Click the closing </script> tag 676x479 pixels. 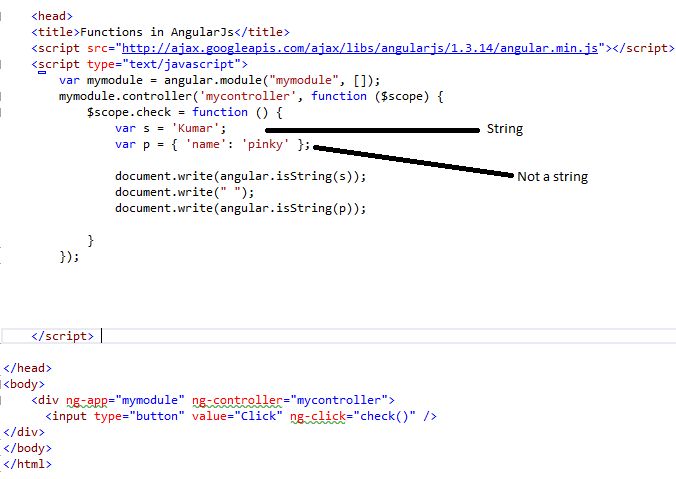click(x=63, y=336)
